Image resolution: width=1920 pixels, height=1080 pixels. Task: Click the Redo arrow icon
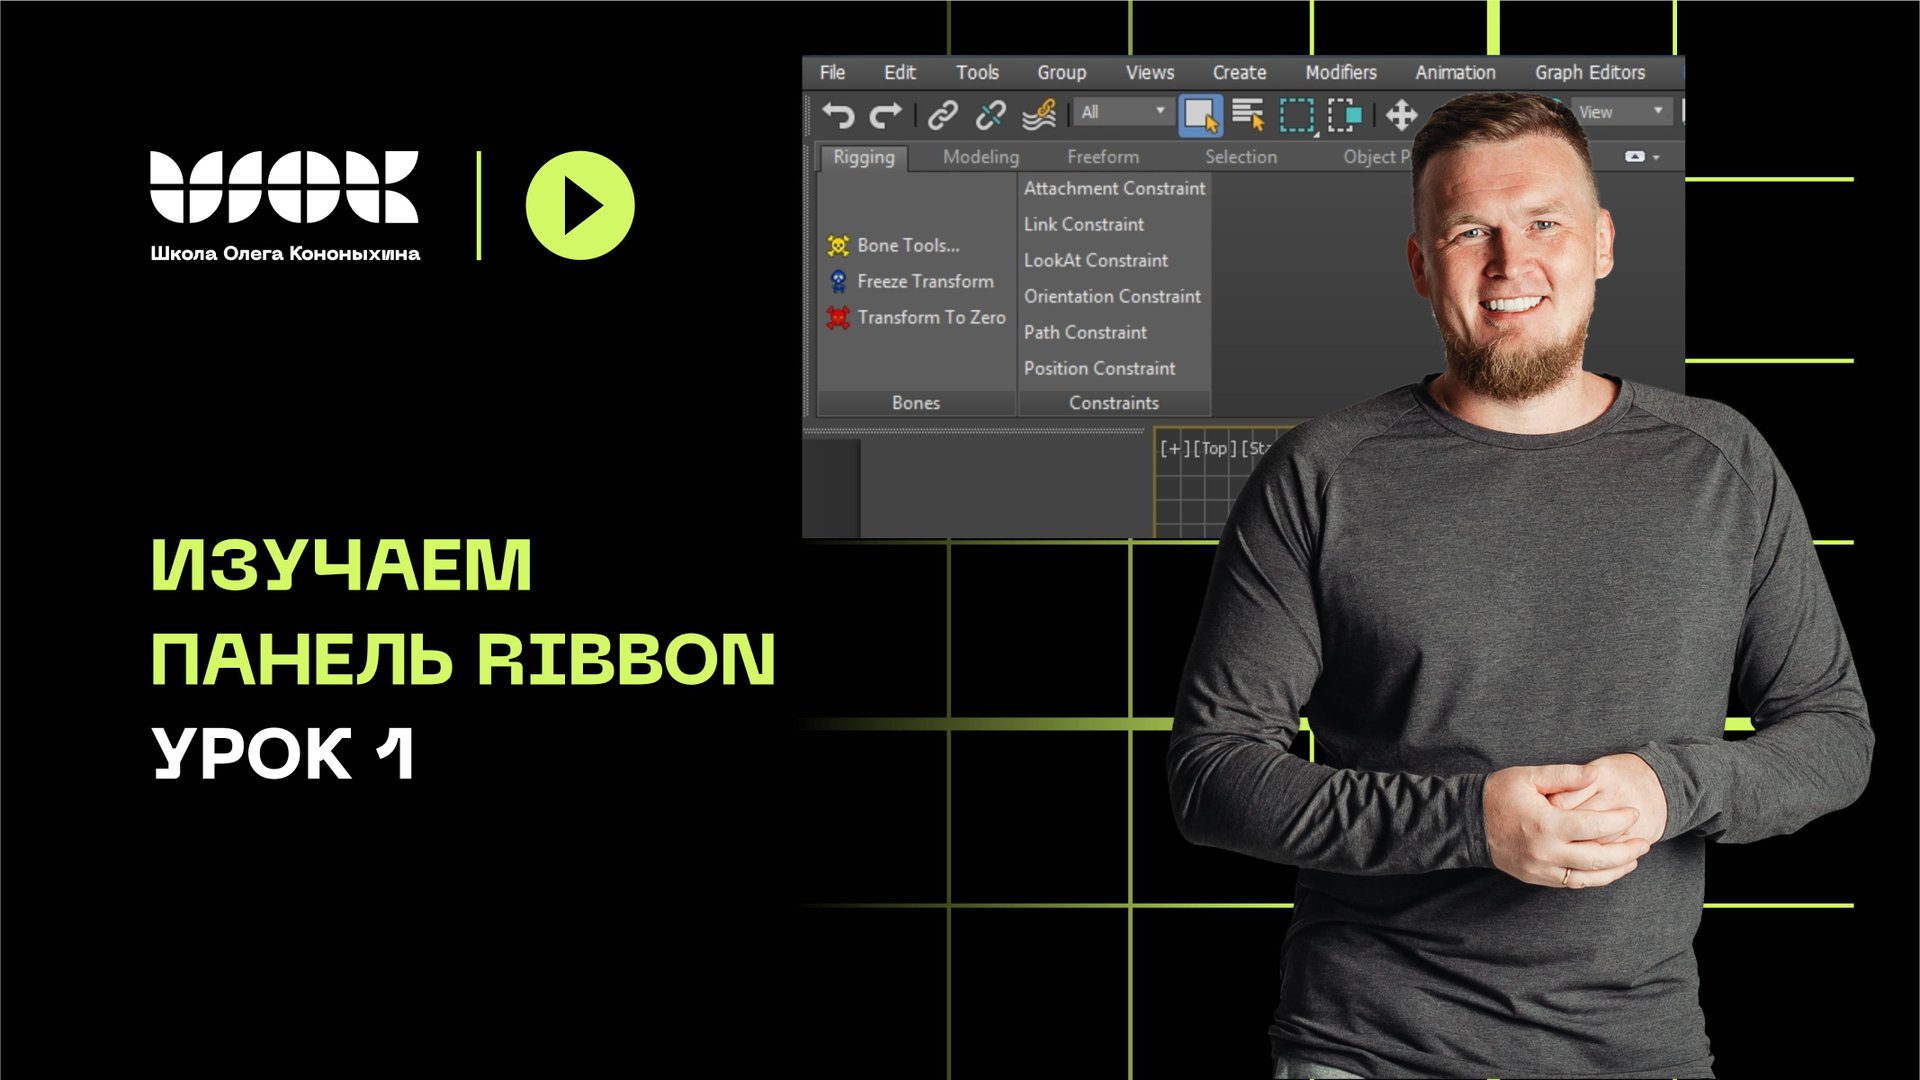pos(886,115)
